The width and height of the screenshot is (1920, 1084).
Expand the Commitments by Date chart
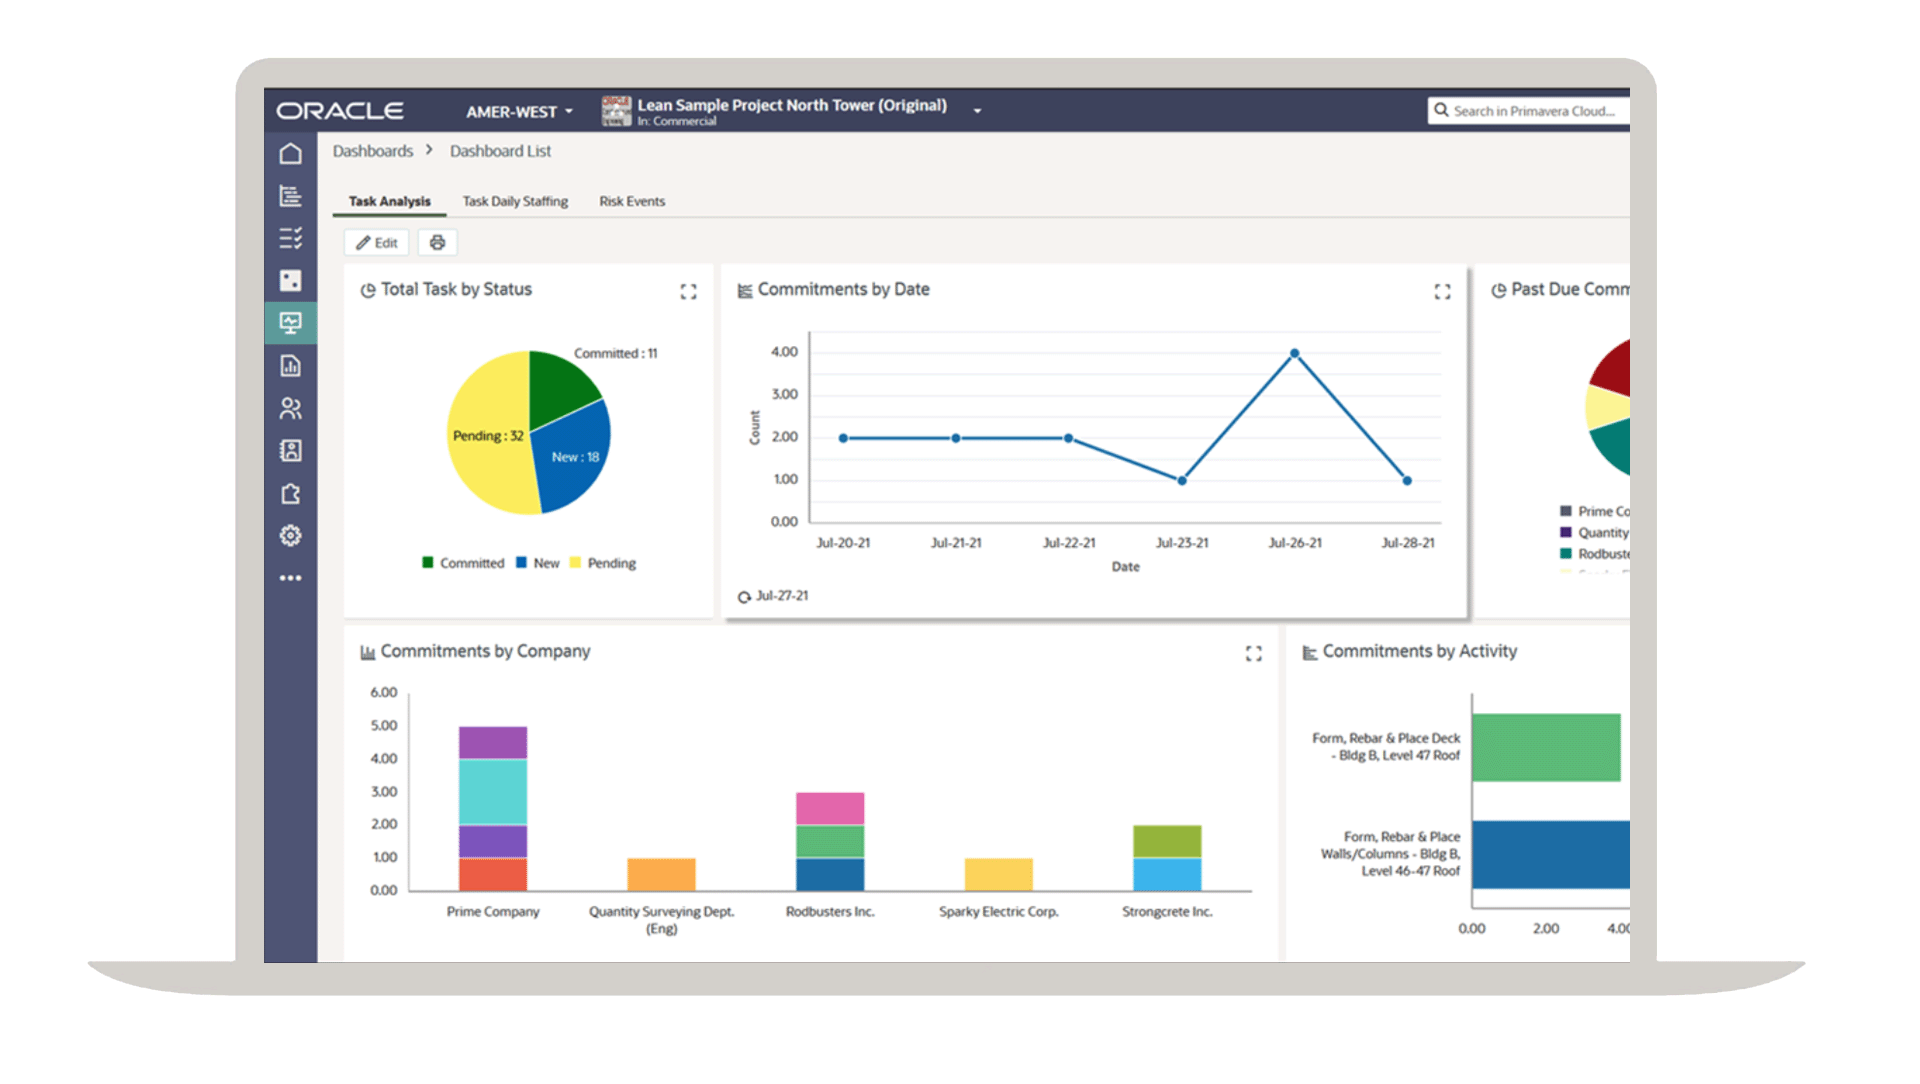point(1442,292)
